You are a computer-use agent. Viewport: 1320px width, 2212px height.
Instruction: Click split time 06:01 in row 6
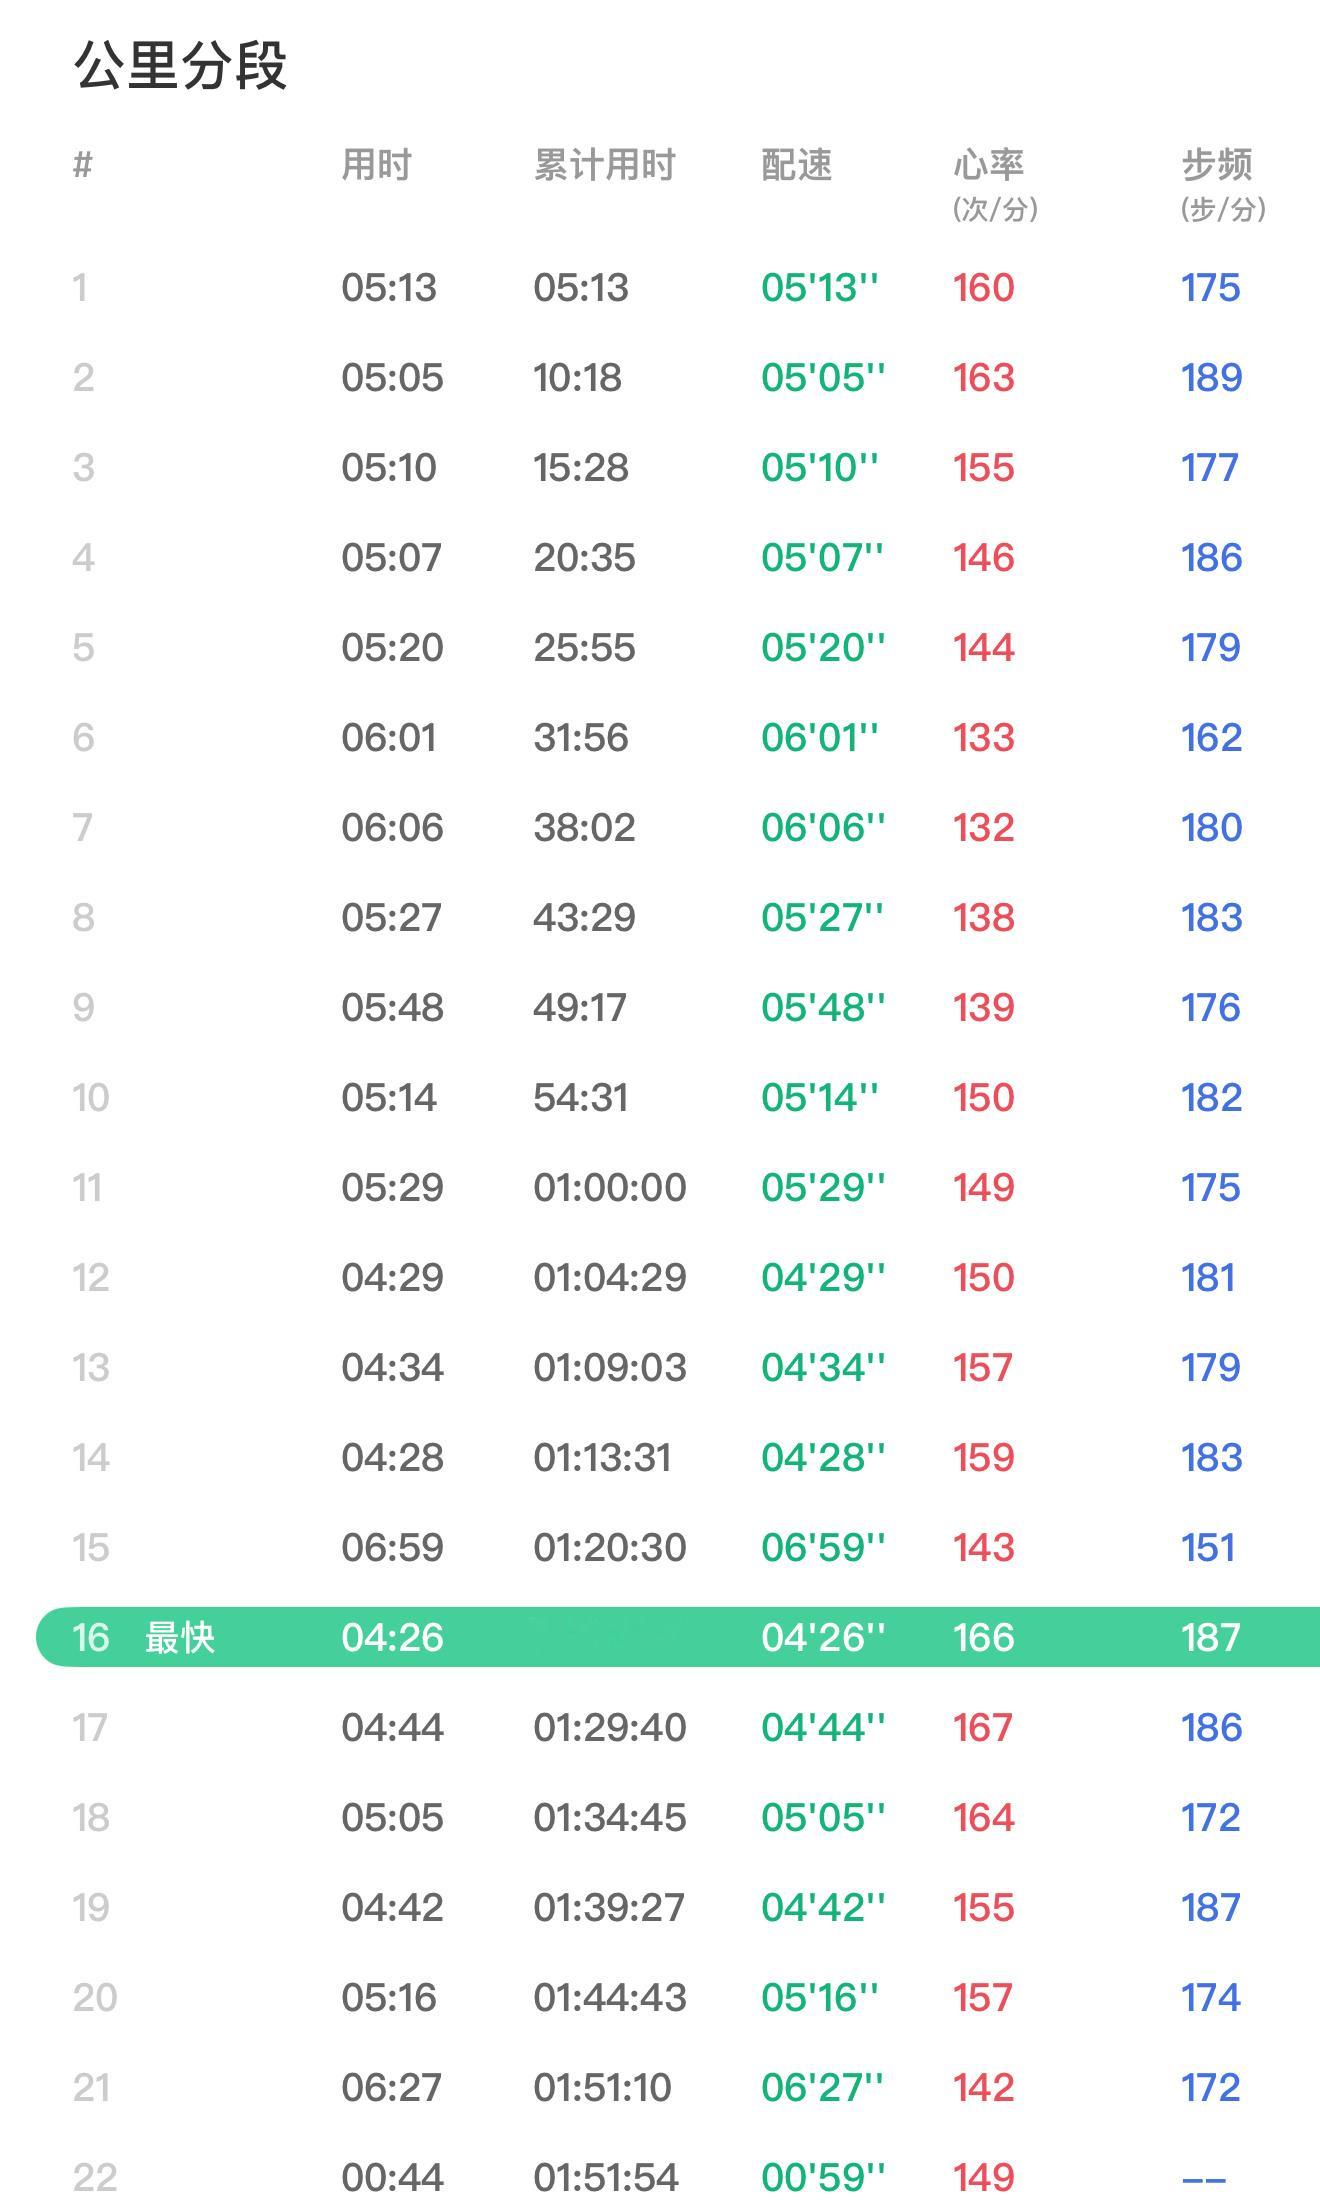coord(388,737)
